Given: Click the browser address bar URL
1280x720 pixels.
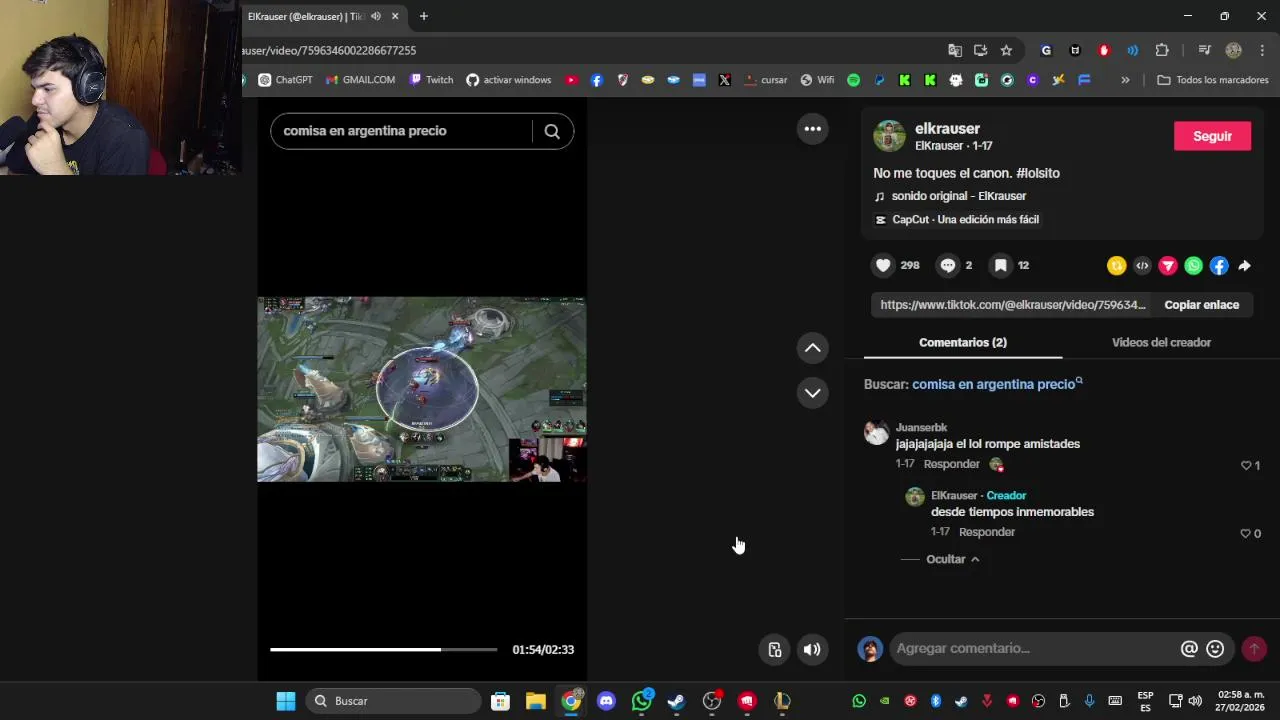Looking at the screenshot, I should click(x=330, y=50).
